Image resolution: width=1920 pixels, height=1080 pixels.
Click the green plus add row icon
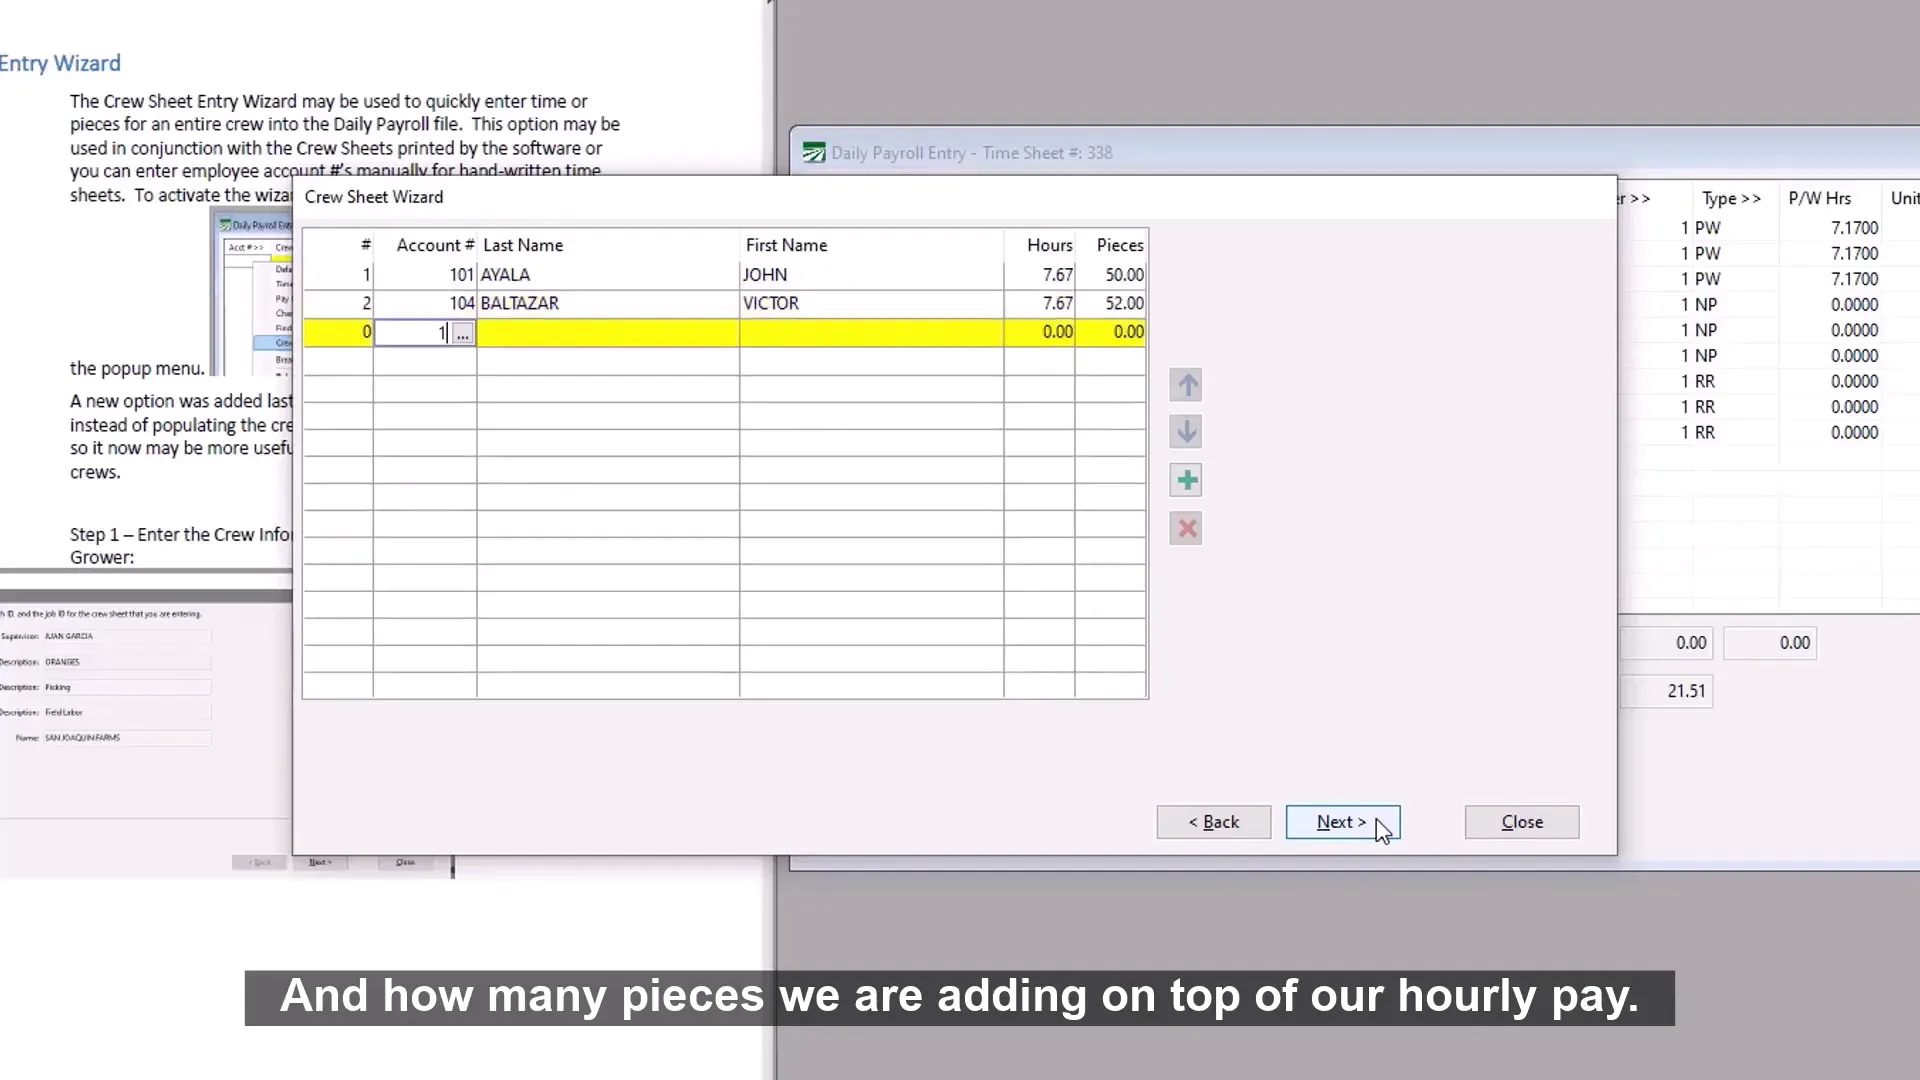click(x=1186, y=480)
